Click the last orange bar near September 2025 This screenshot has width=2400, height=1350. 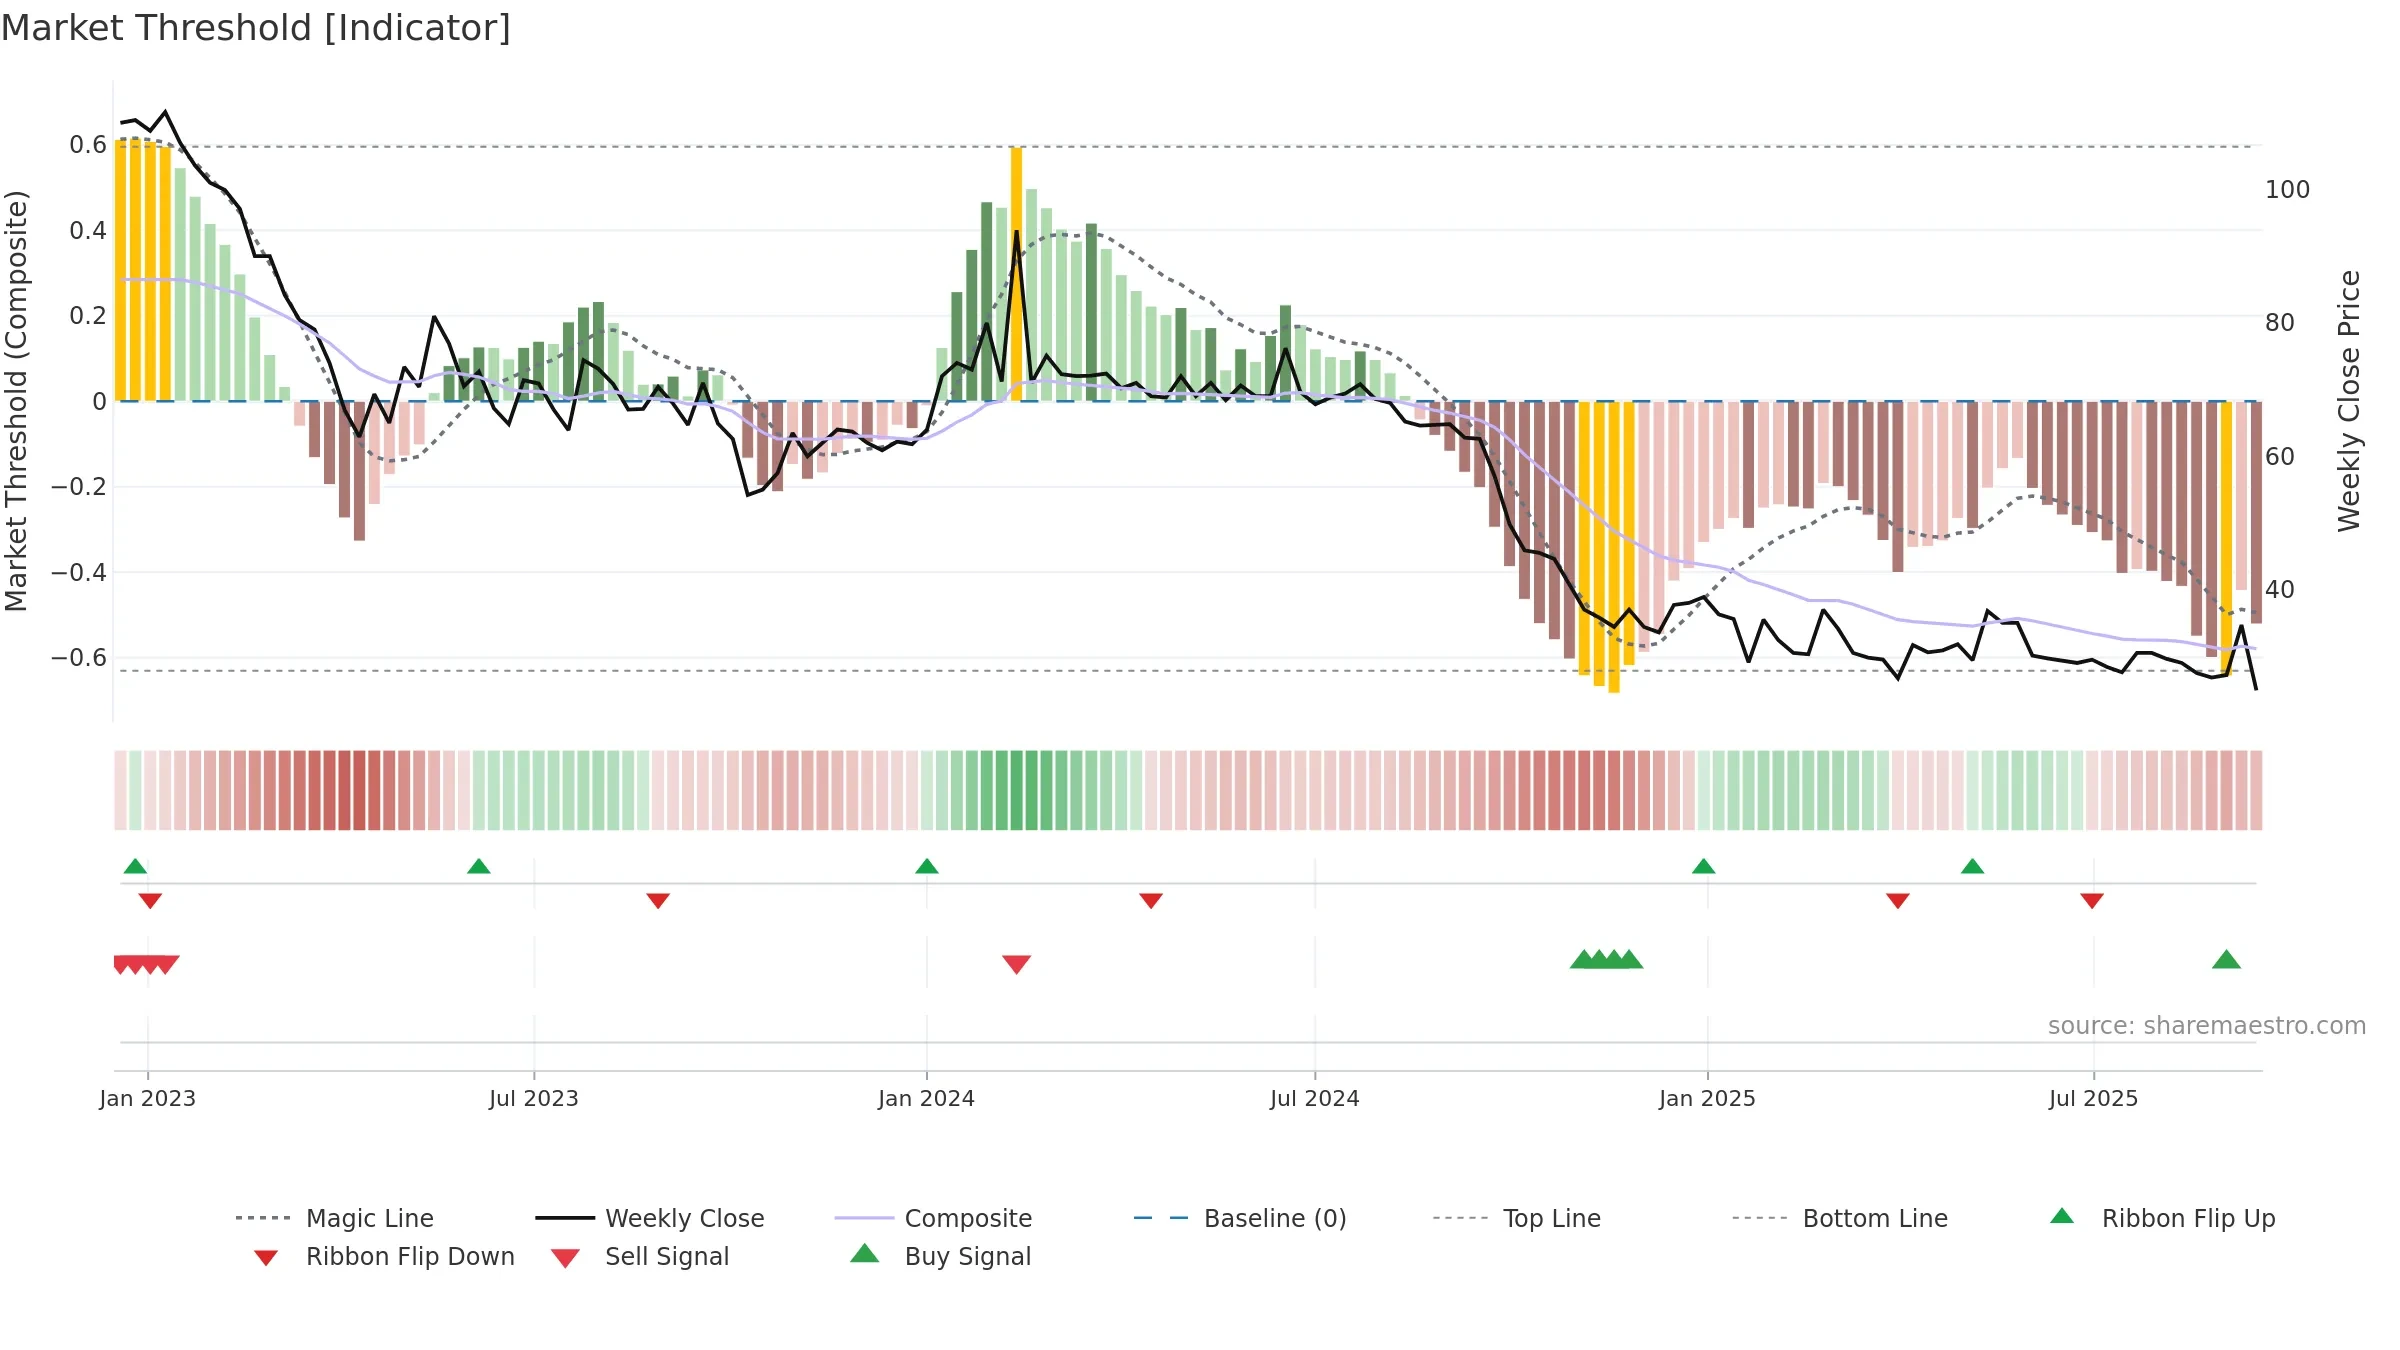click(x=2226, y=538)
